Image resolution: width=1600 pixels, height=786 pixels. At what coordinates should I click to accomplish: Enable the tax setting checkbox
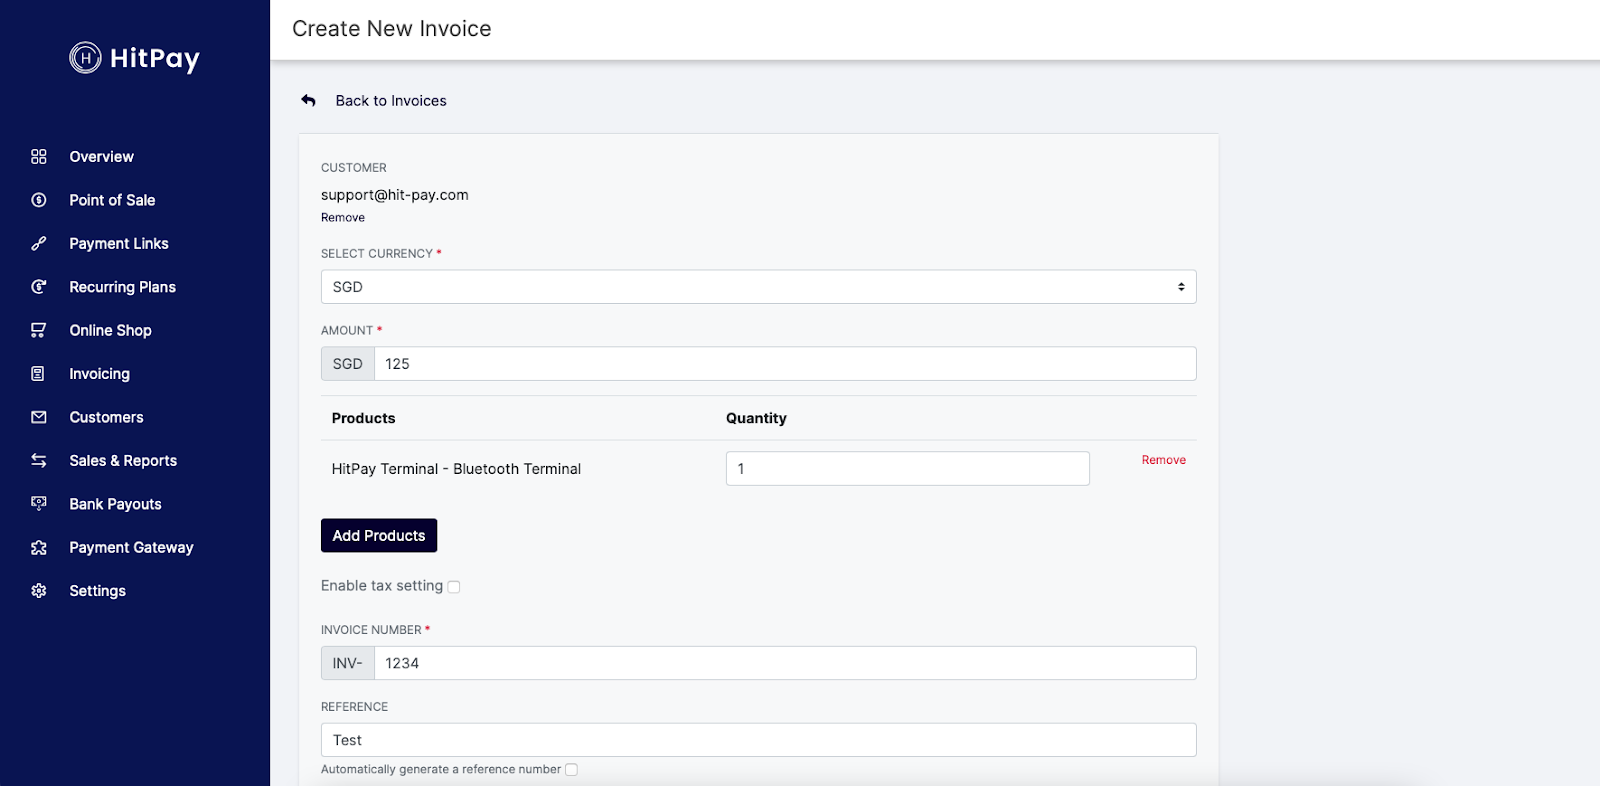454,587
